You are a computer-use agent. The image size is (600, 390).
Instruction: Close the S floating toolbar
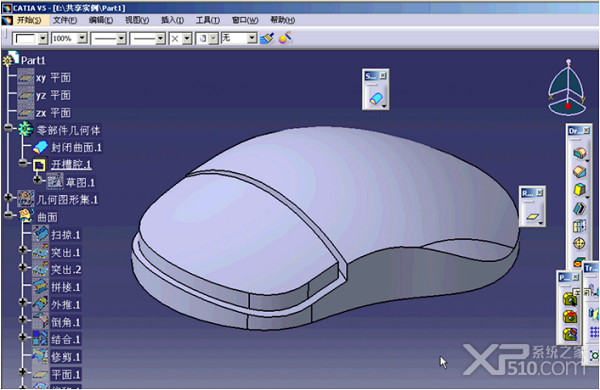point(383,76)
